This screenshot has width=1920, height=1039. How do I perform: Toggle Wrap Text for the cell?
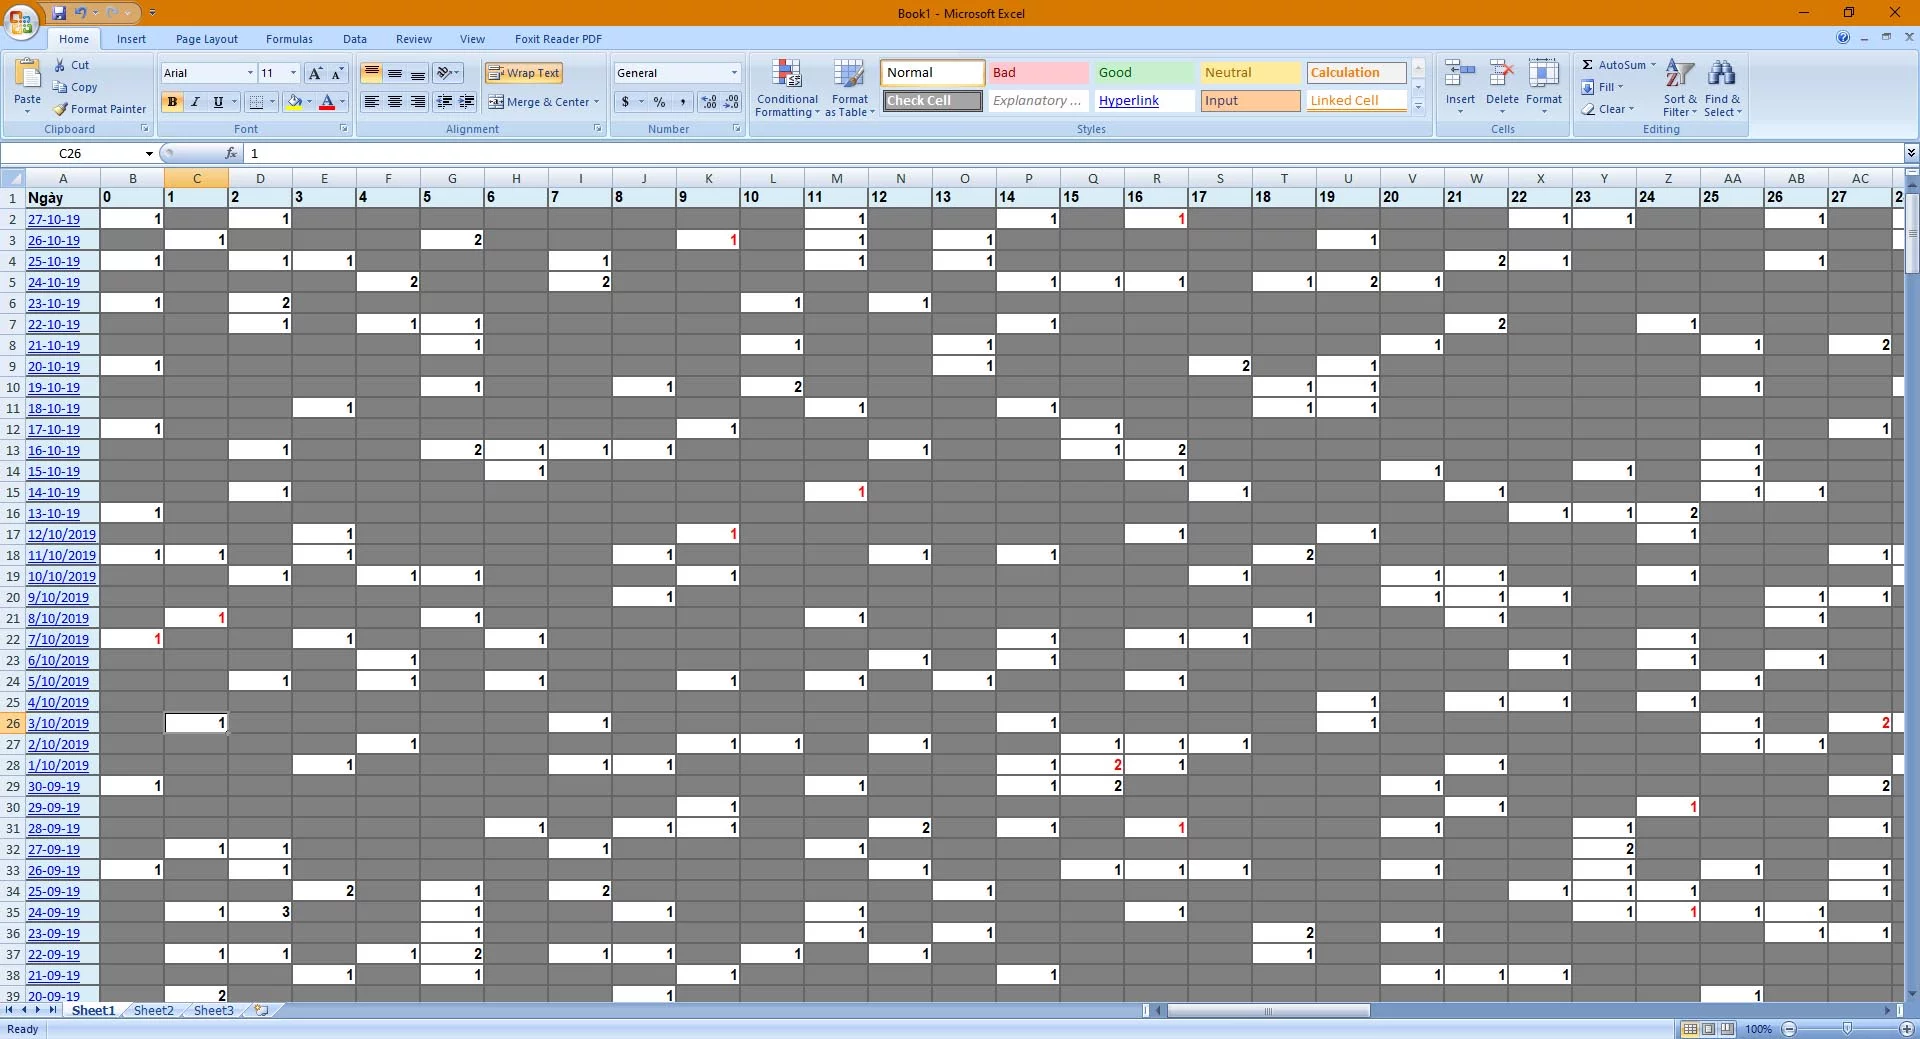pyautogui.click(x=523, y=73)
